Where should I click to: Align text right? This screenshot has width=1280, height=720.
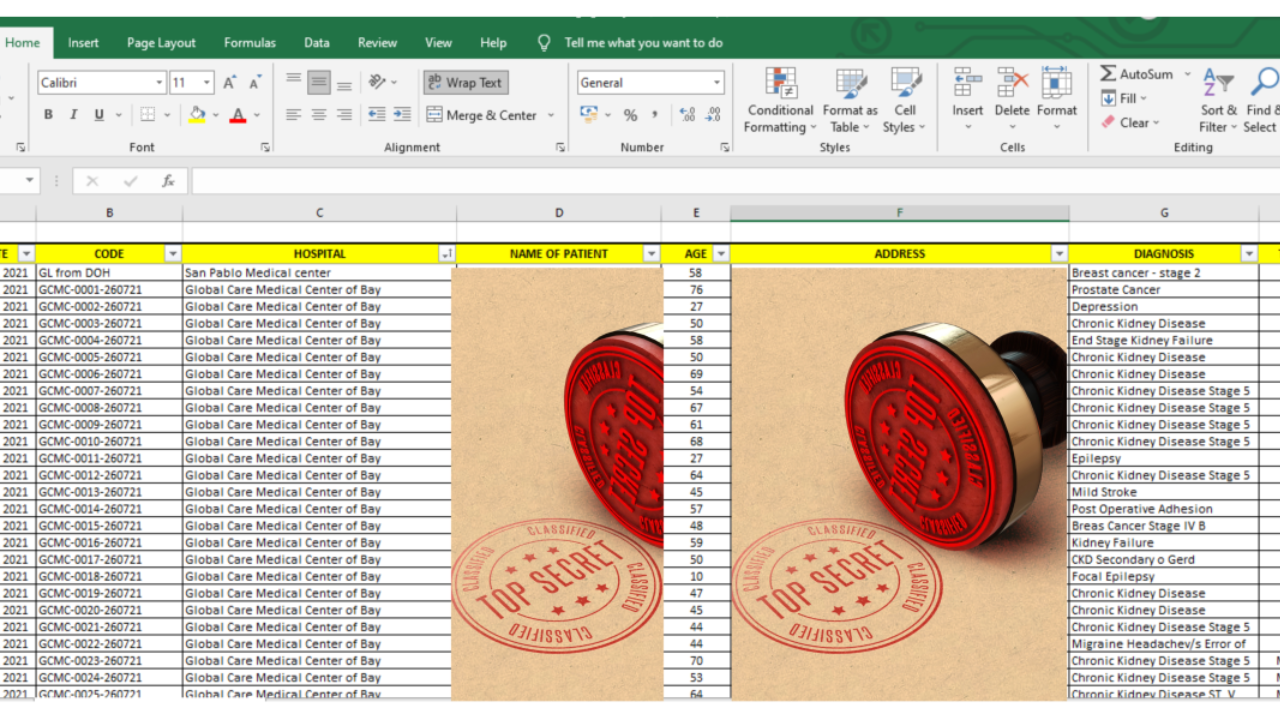pyautogui.click(x=344, y=115)
